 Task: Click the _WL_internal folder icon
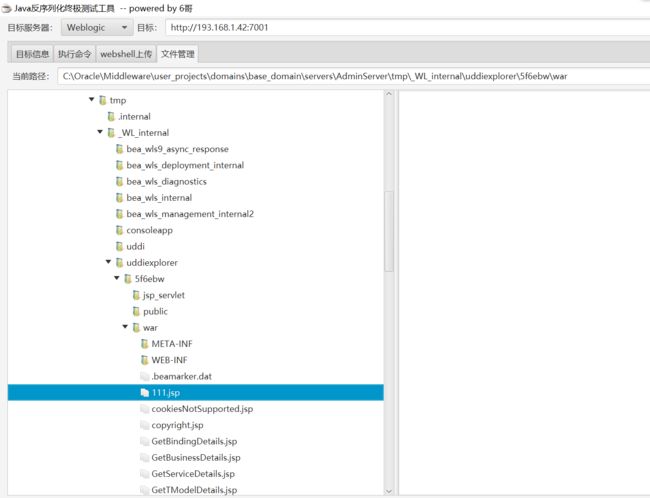pos(111,133)
